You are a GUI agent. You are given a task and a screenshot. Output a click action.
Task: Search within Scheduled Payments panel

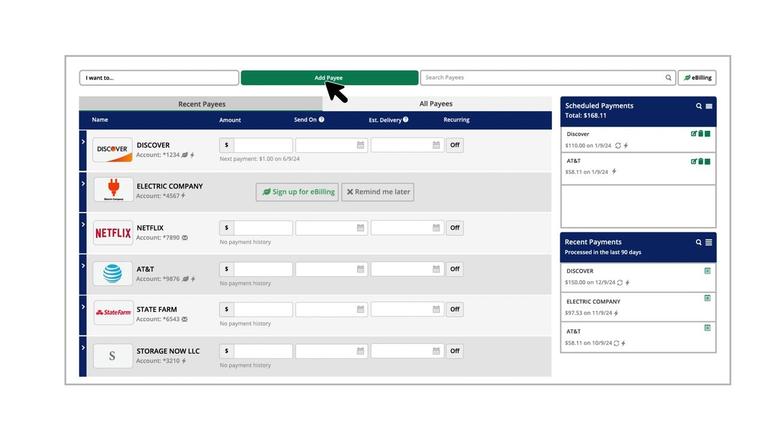(x=699, y=106)
